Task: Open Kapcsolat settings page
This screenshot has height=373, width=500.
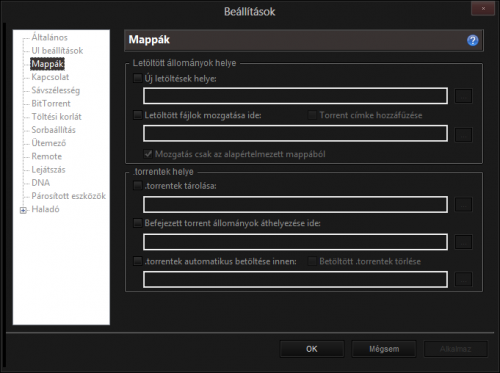Action: pos(50,77)
